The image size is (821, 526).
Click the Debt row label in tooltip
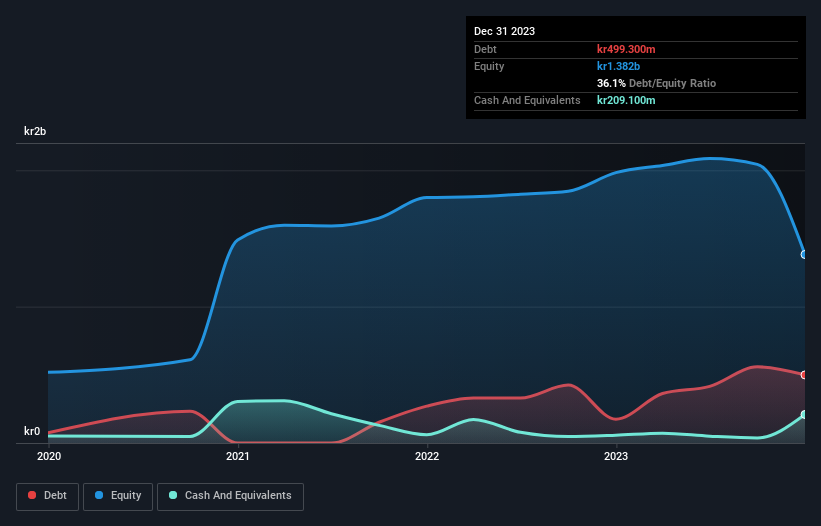[485, 49]
